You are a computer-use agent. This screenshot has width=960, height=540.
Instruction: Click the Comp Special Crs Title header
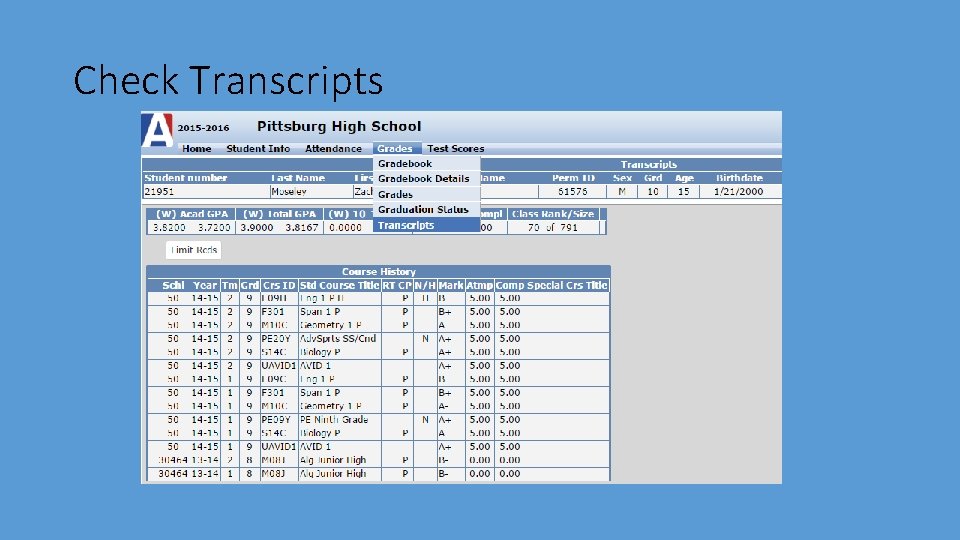552,285
